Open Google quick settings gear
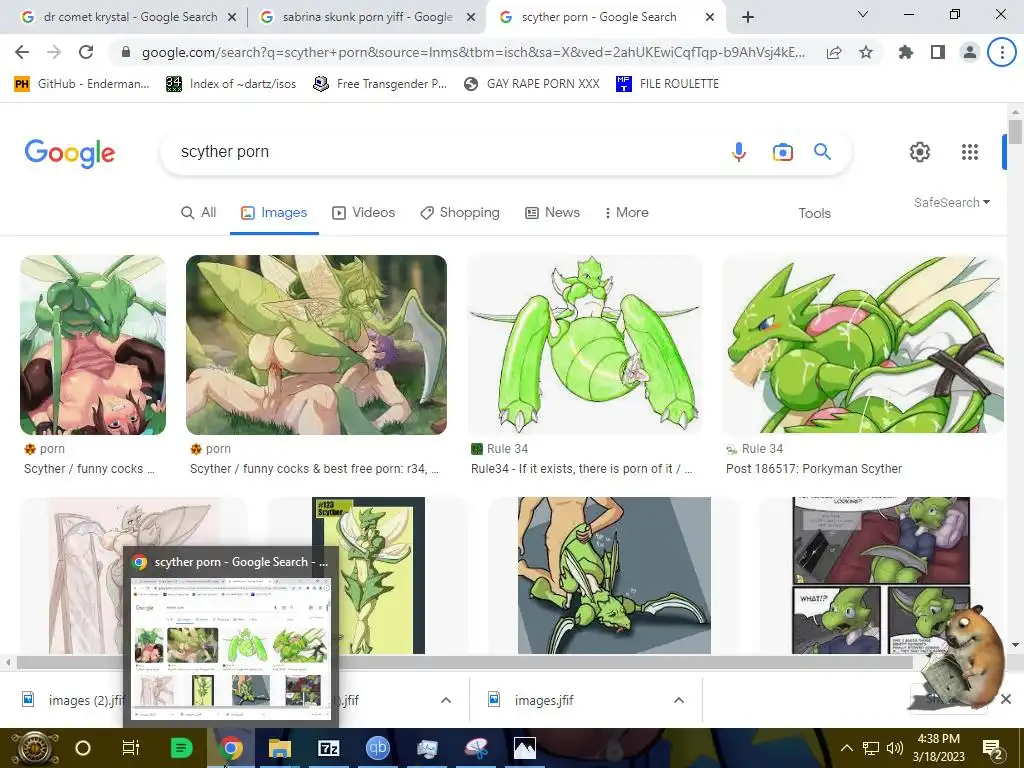Viewport: 1024px width, 768px height. click(x=920, y=152)
